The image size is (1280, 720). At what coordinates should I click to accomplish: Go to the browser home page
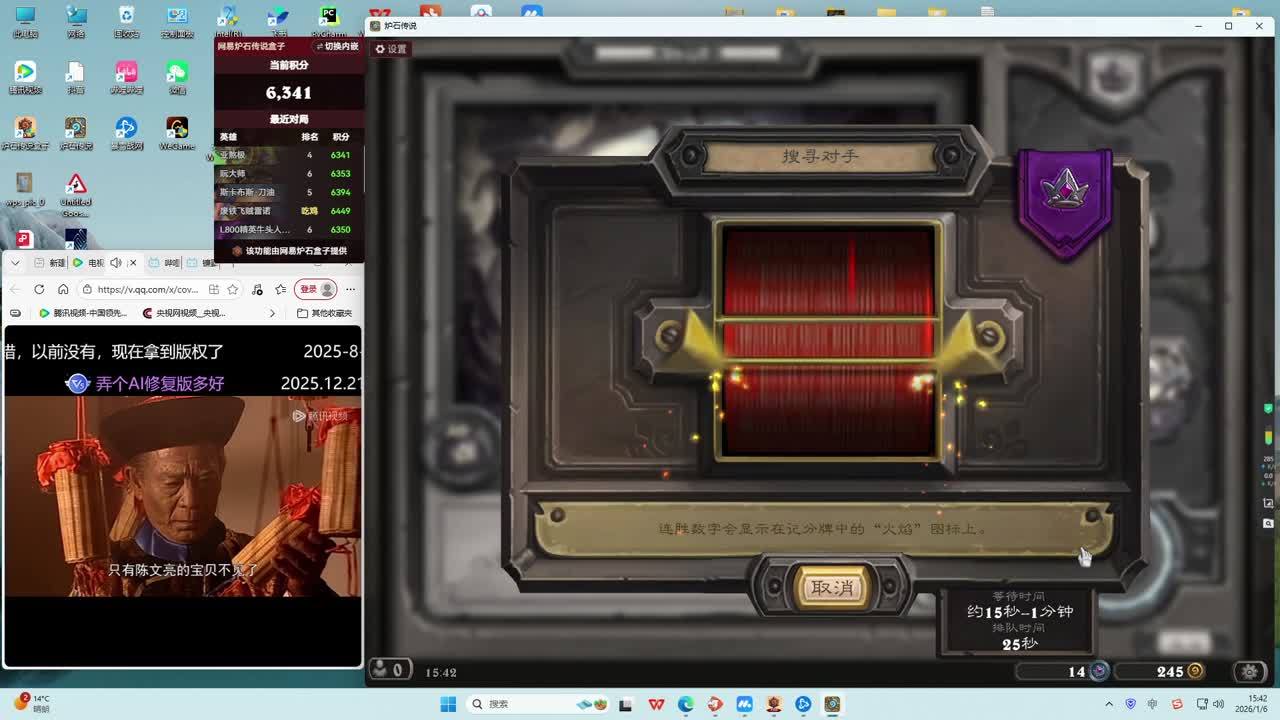[63, 289]
